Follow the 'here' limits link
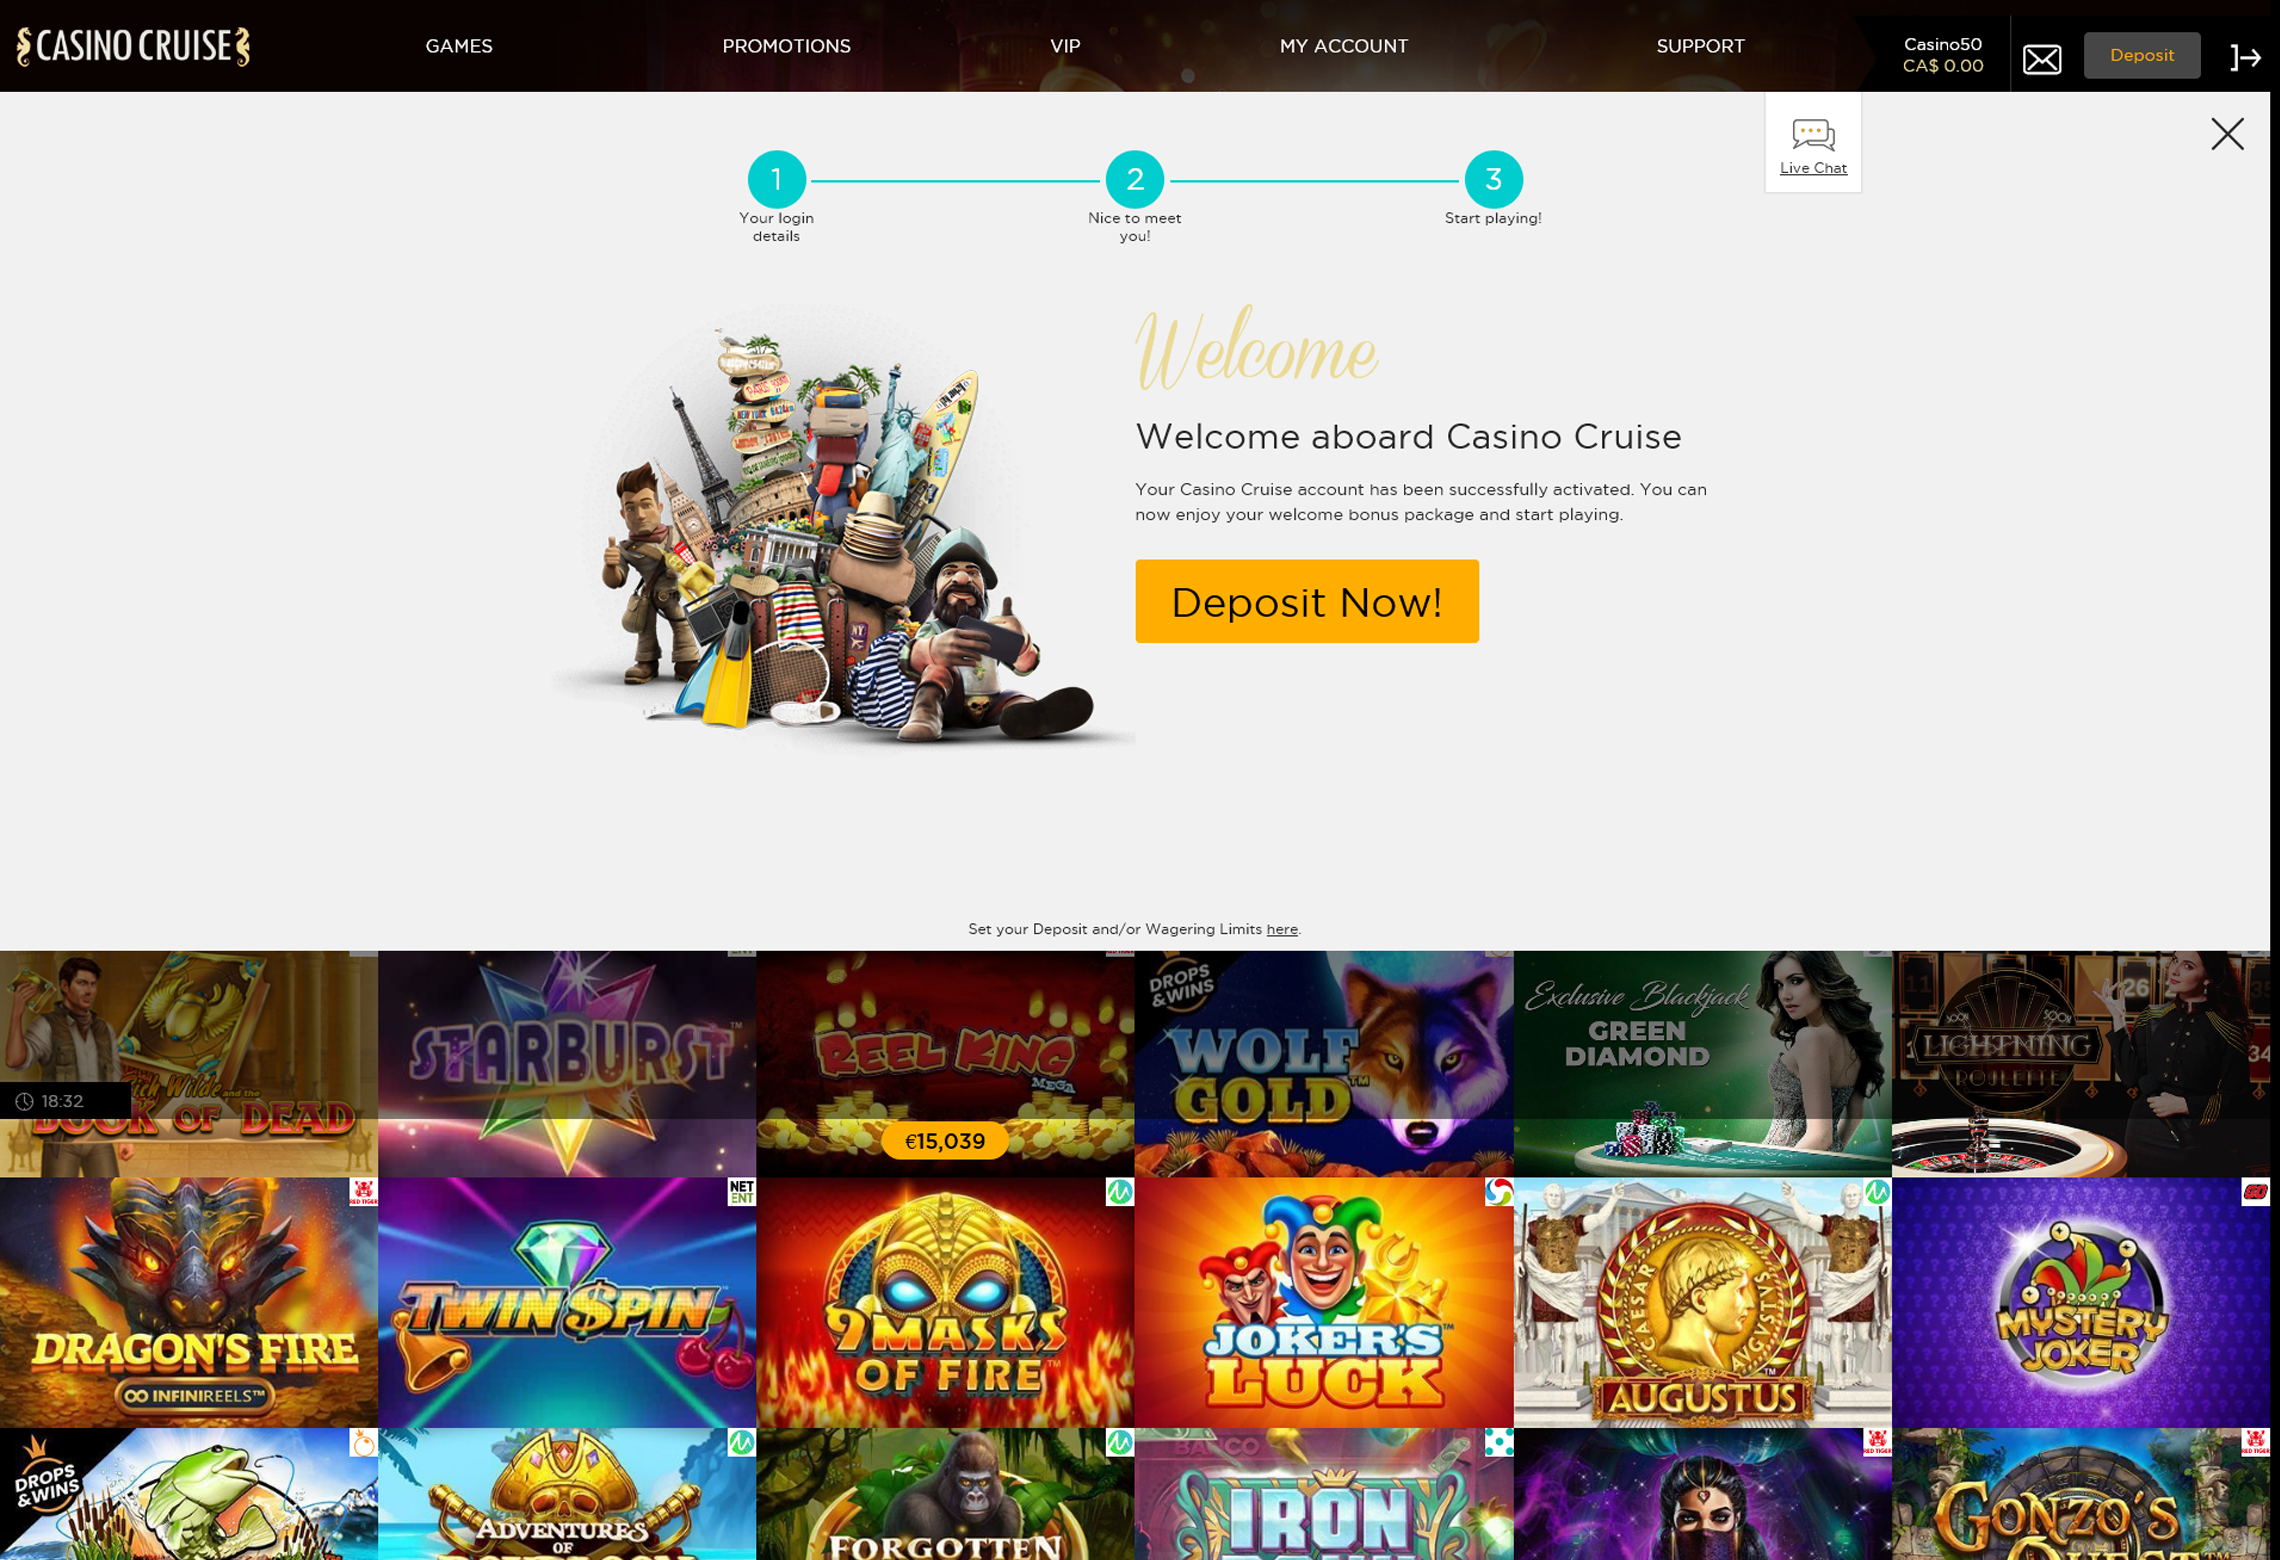2280x1560 pixels. (x=1281, y=929)
